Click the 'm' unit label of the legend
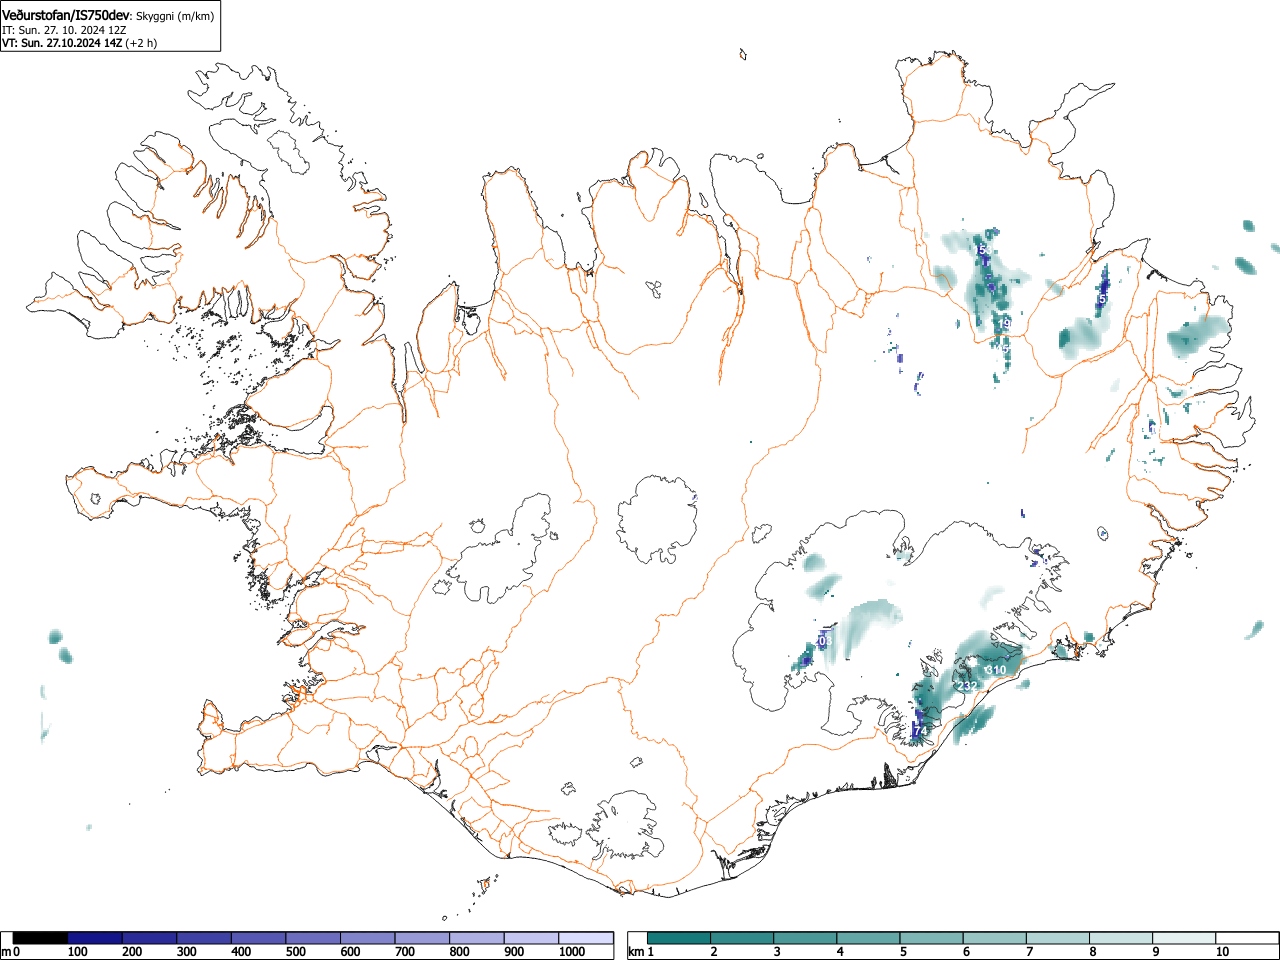Screen dimensions: 1280x960 6,952
